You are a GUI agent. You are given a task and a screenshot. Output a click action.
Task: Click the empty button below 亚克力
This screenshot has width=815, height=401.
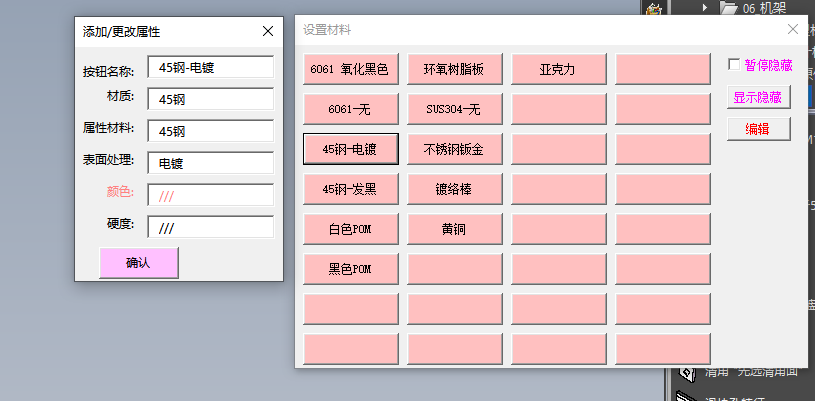(559, 109)
